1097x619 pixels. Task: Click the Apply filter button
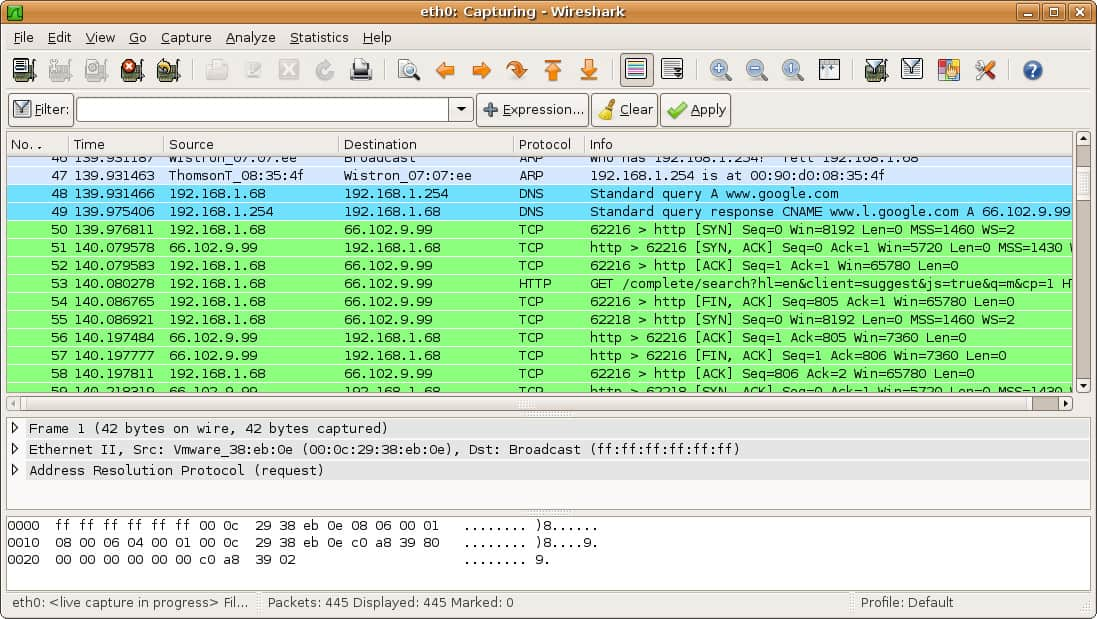pyautogui.click(x=695, y=109)
